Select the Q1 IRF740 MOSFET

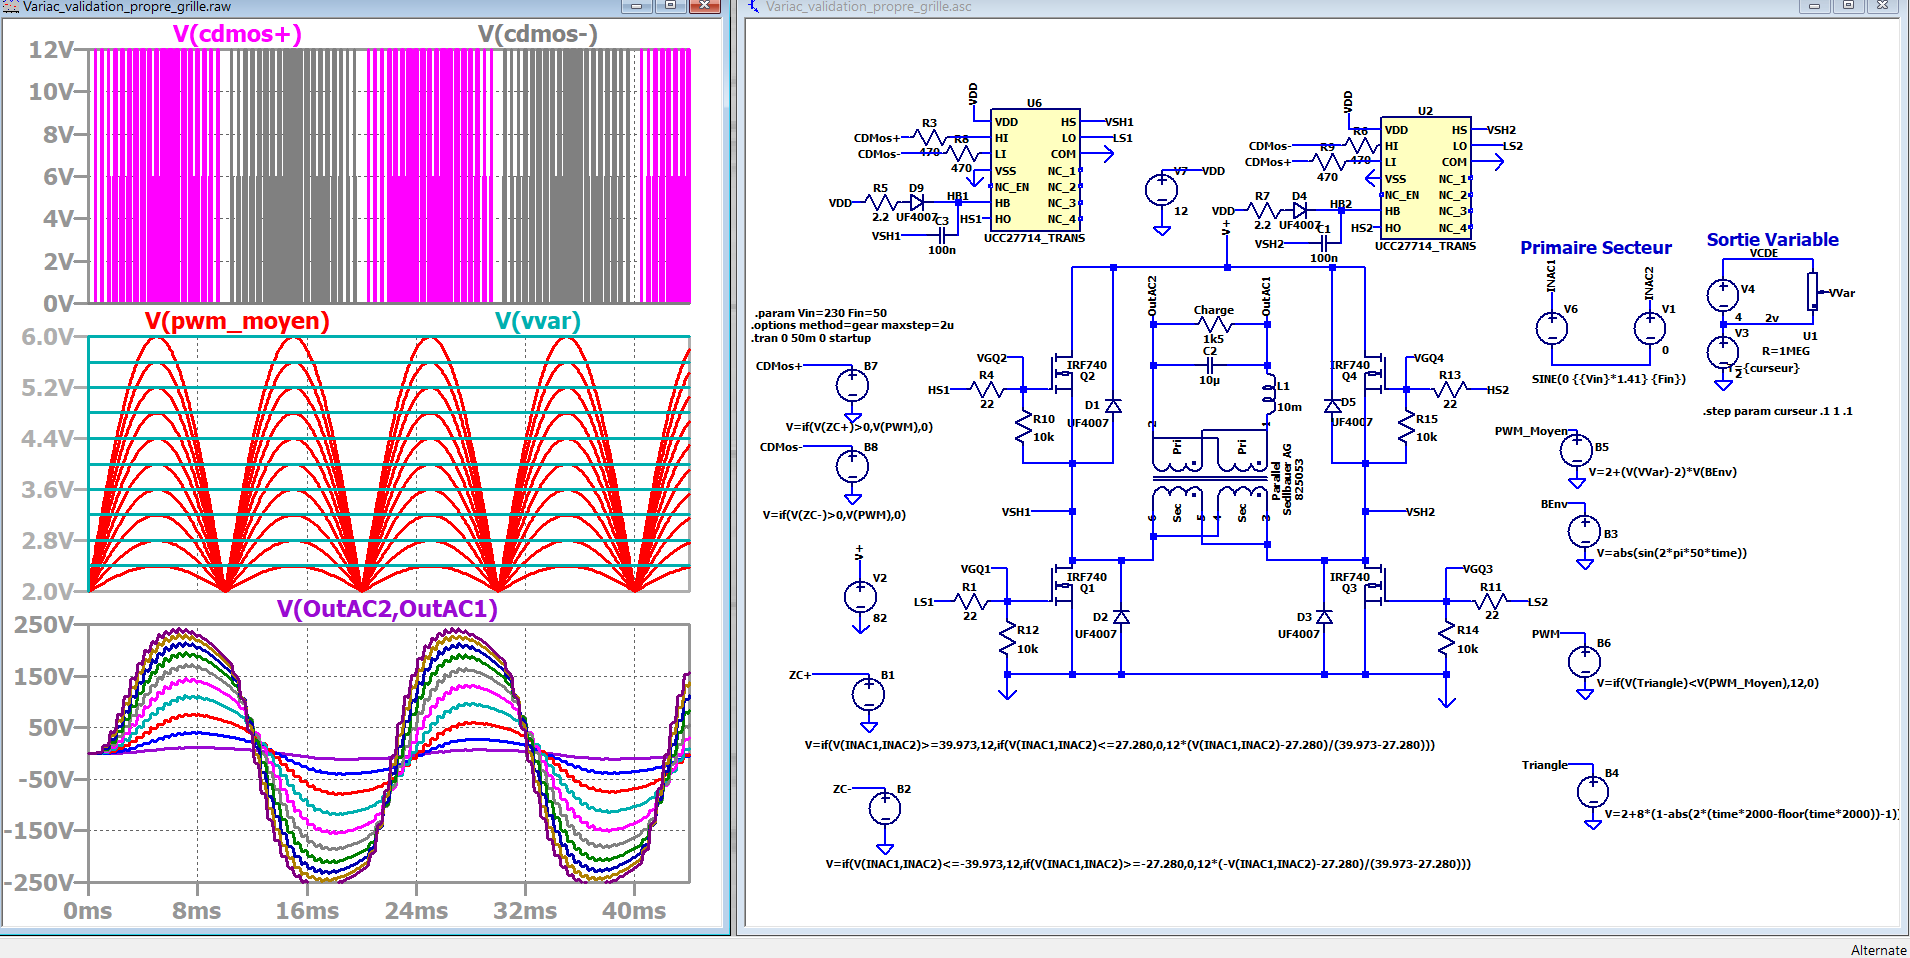tap(1062, 587)
